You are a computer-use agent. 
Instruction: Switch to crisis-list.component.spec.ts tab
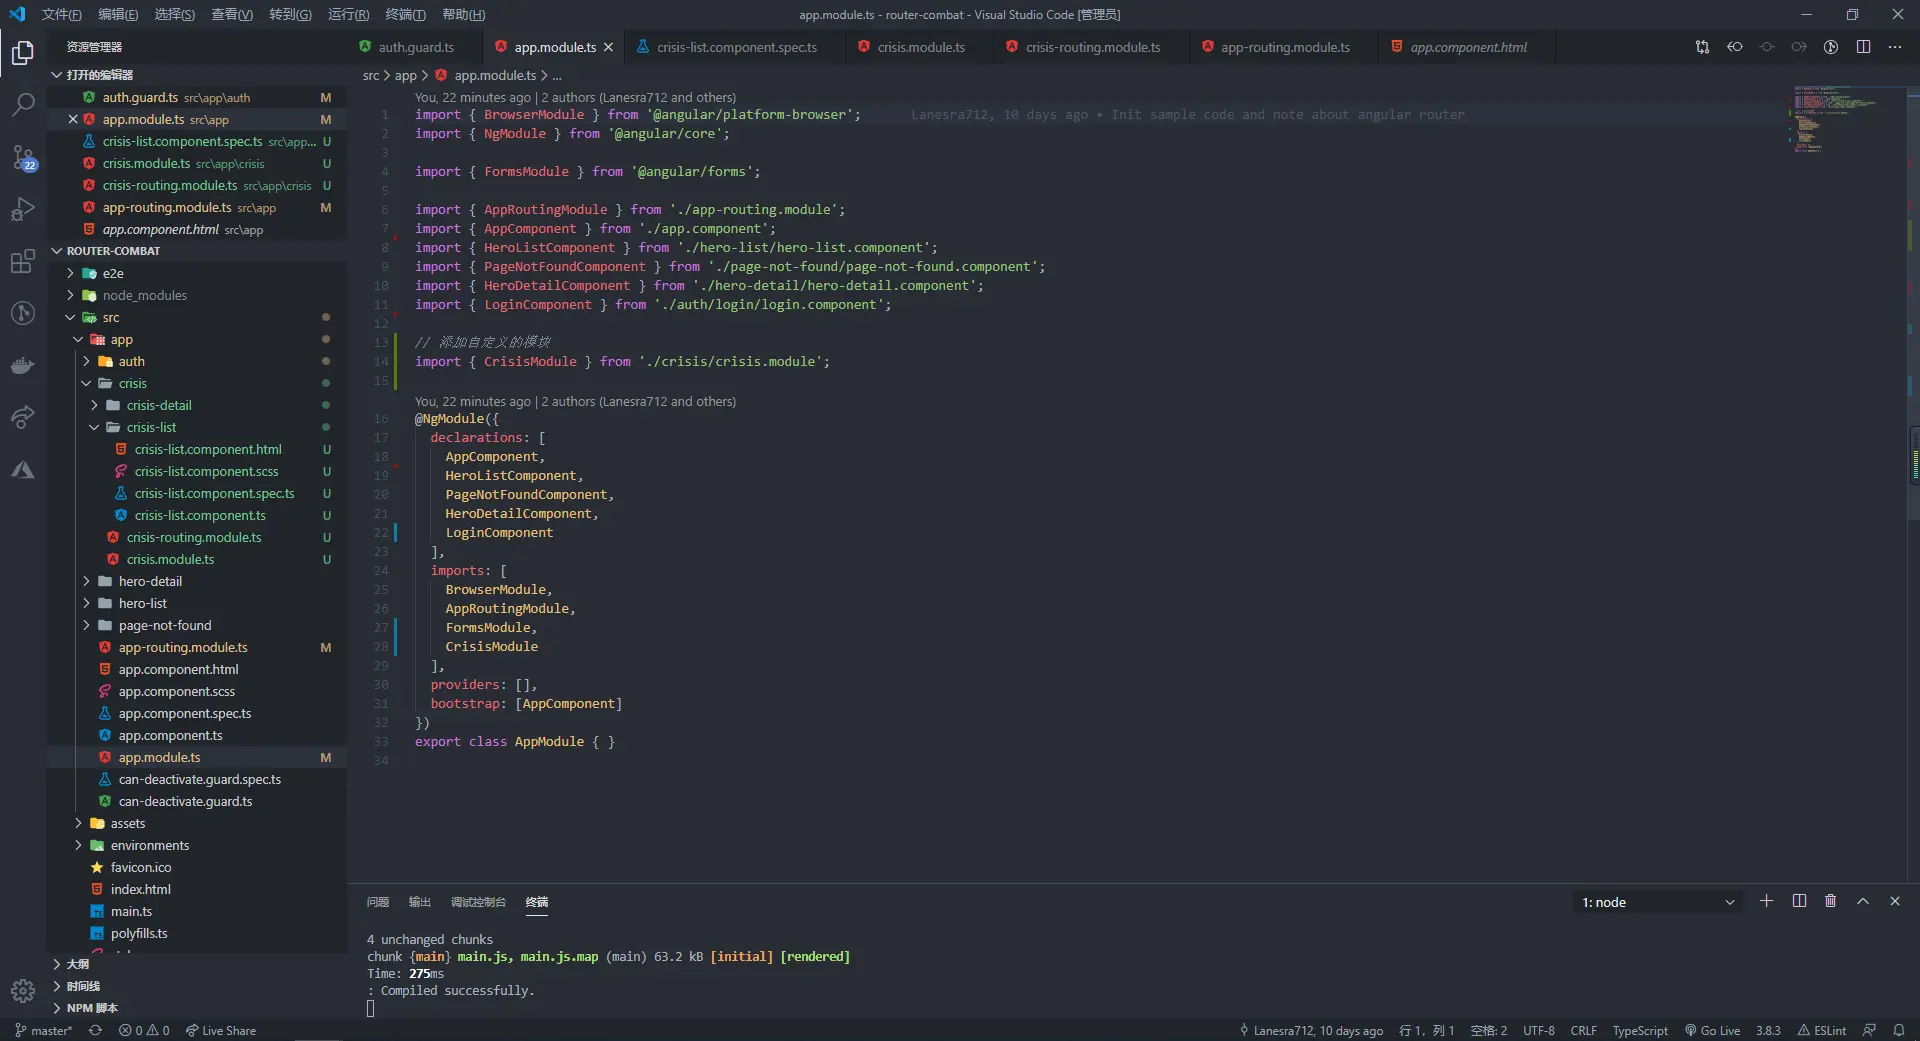tap(737, 47)
